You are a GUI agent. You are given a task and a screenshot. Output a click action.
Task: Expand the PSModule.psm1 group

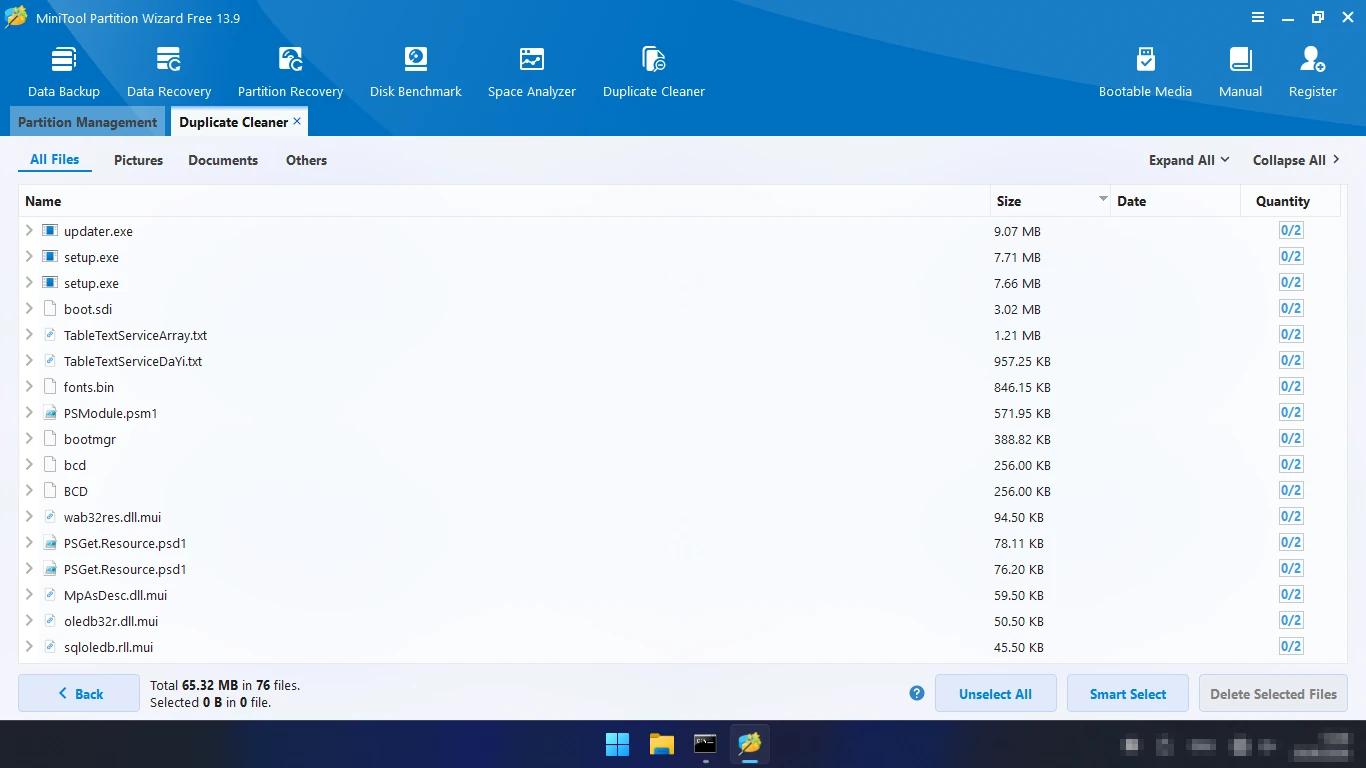click(29, 413)
